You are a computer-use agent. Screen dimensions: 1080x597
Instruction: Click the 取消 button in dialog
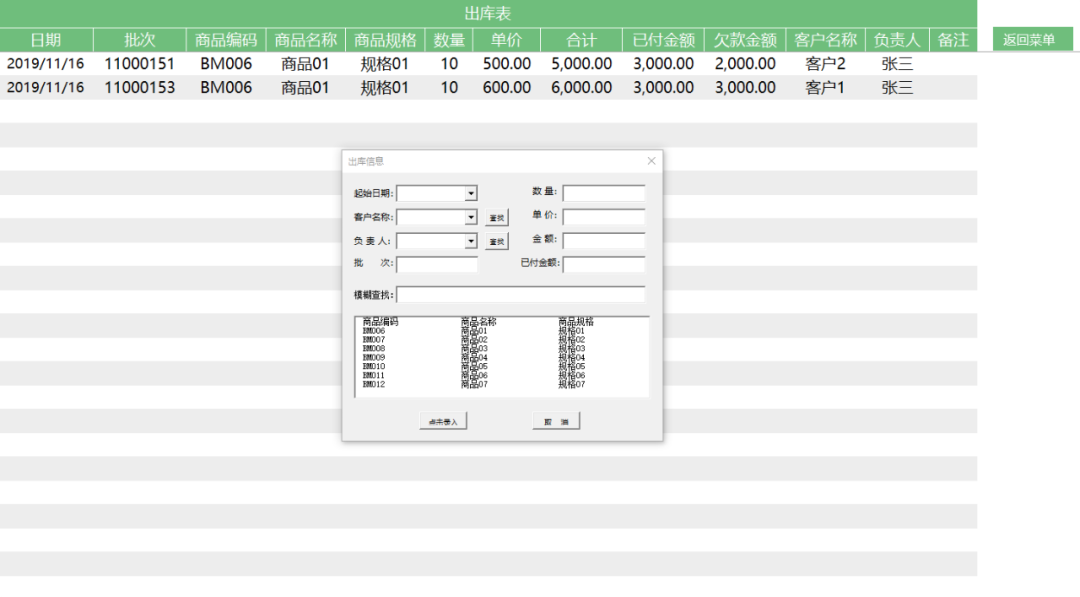[556, 422]
